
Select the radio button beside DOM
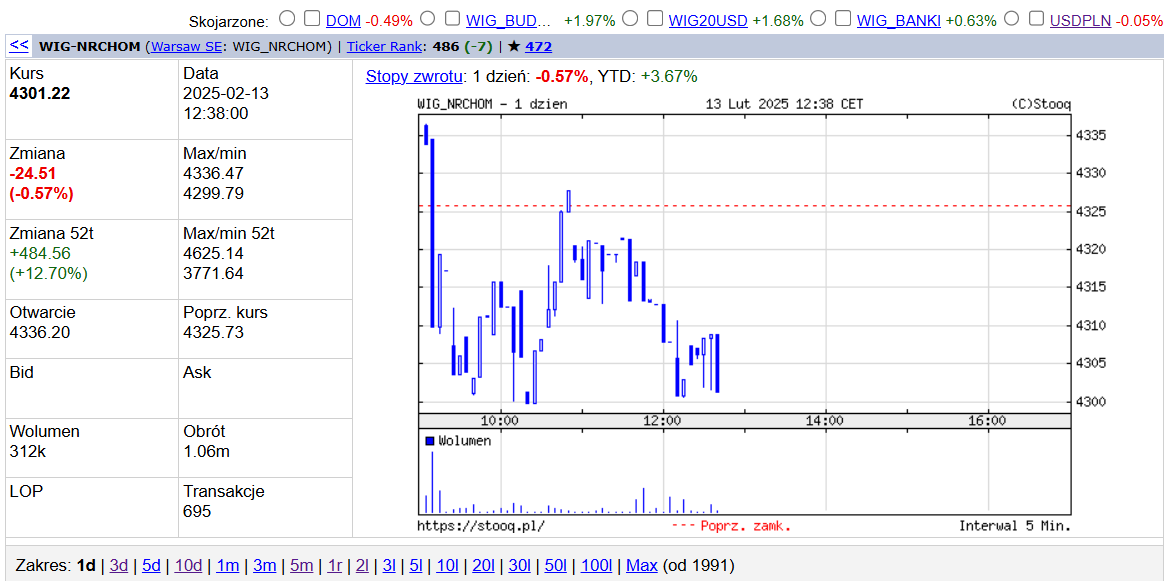click(287, 18)
